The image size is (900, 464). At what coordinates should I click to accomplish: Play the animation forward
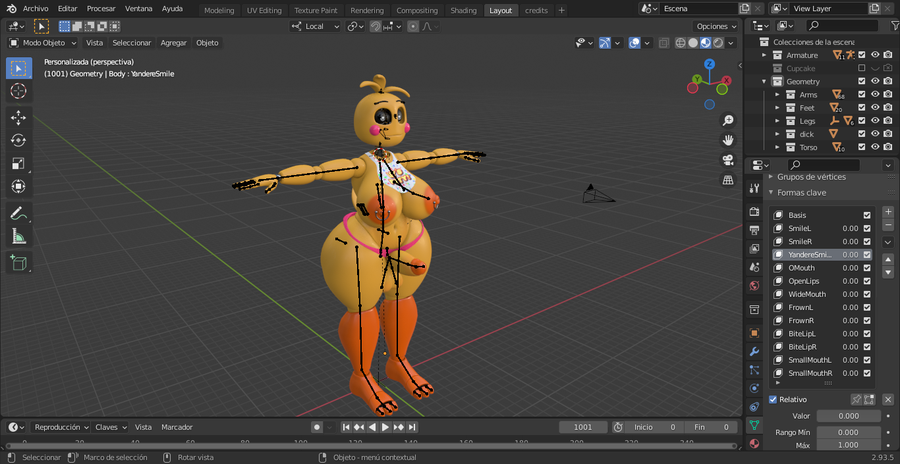click(x=386, y=427)
